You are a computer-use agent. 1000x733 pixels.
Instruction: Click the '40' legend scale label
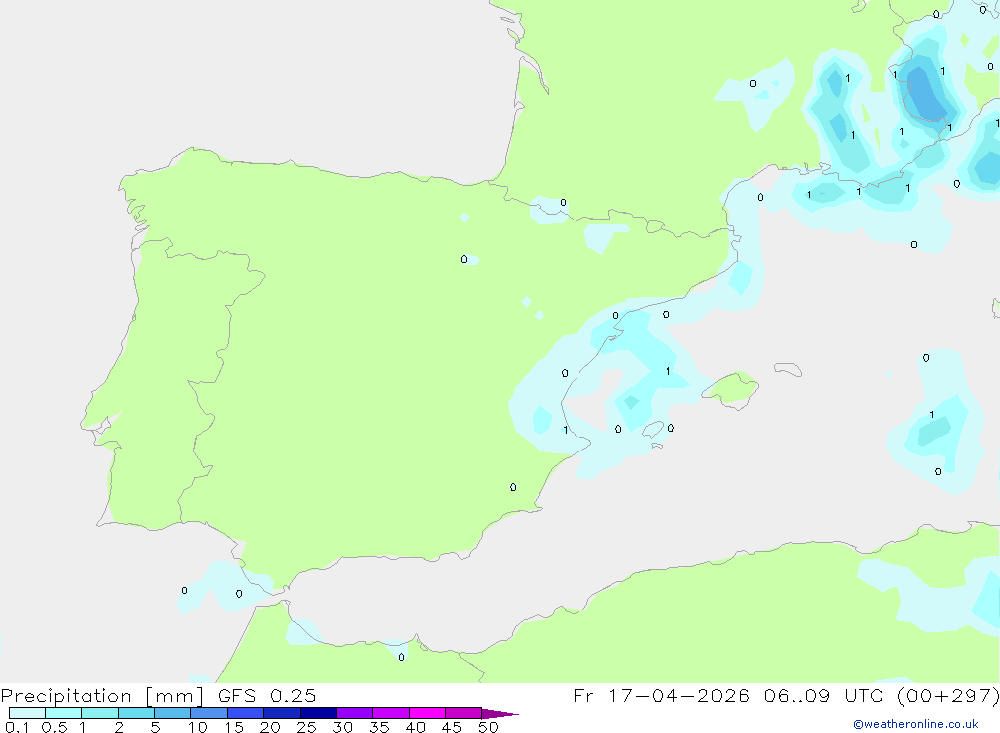[x=416, y=727]
